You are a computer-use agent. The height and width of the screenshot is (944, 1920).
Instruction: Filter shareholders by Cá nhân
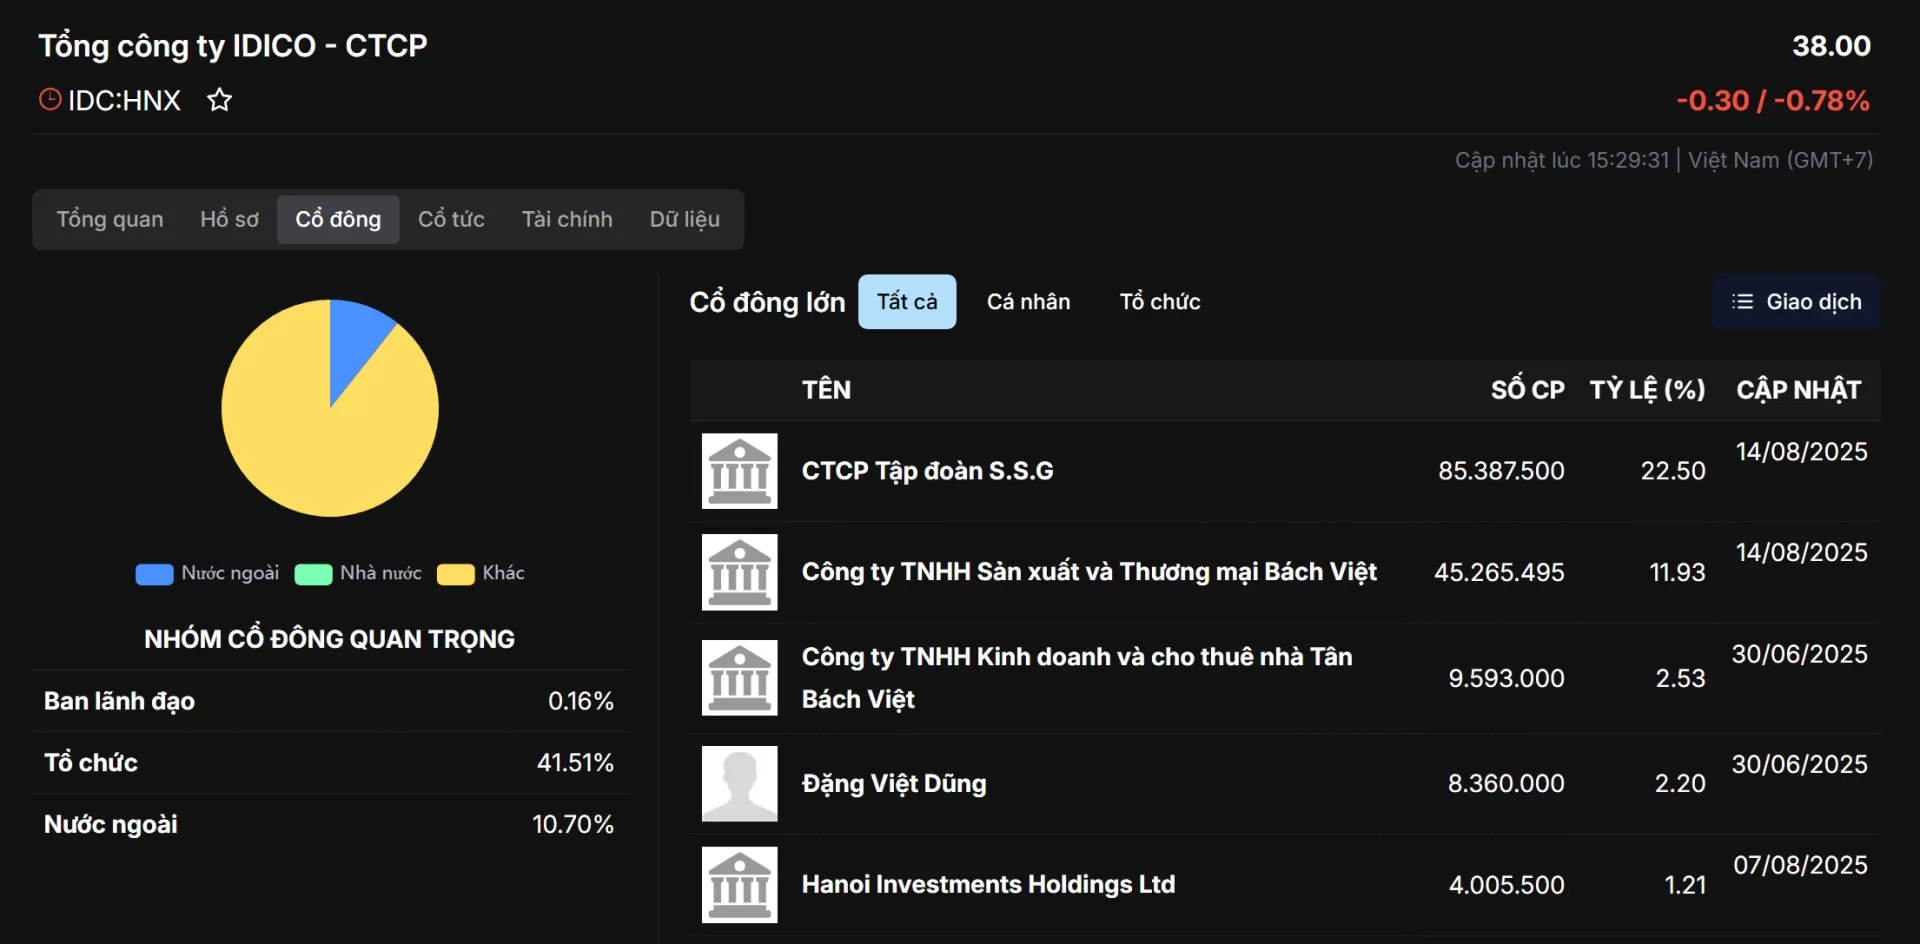(x=1028, y=302)
